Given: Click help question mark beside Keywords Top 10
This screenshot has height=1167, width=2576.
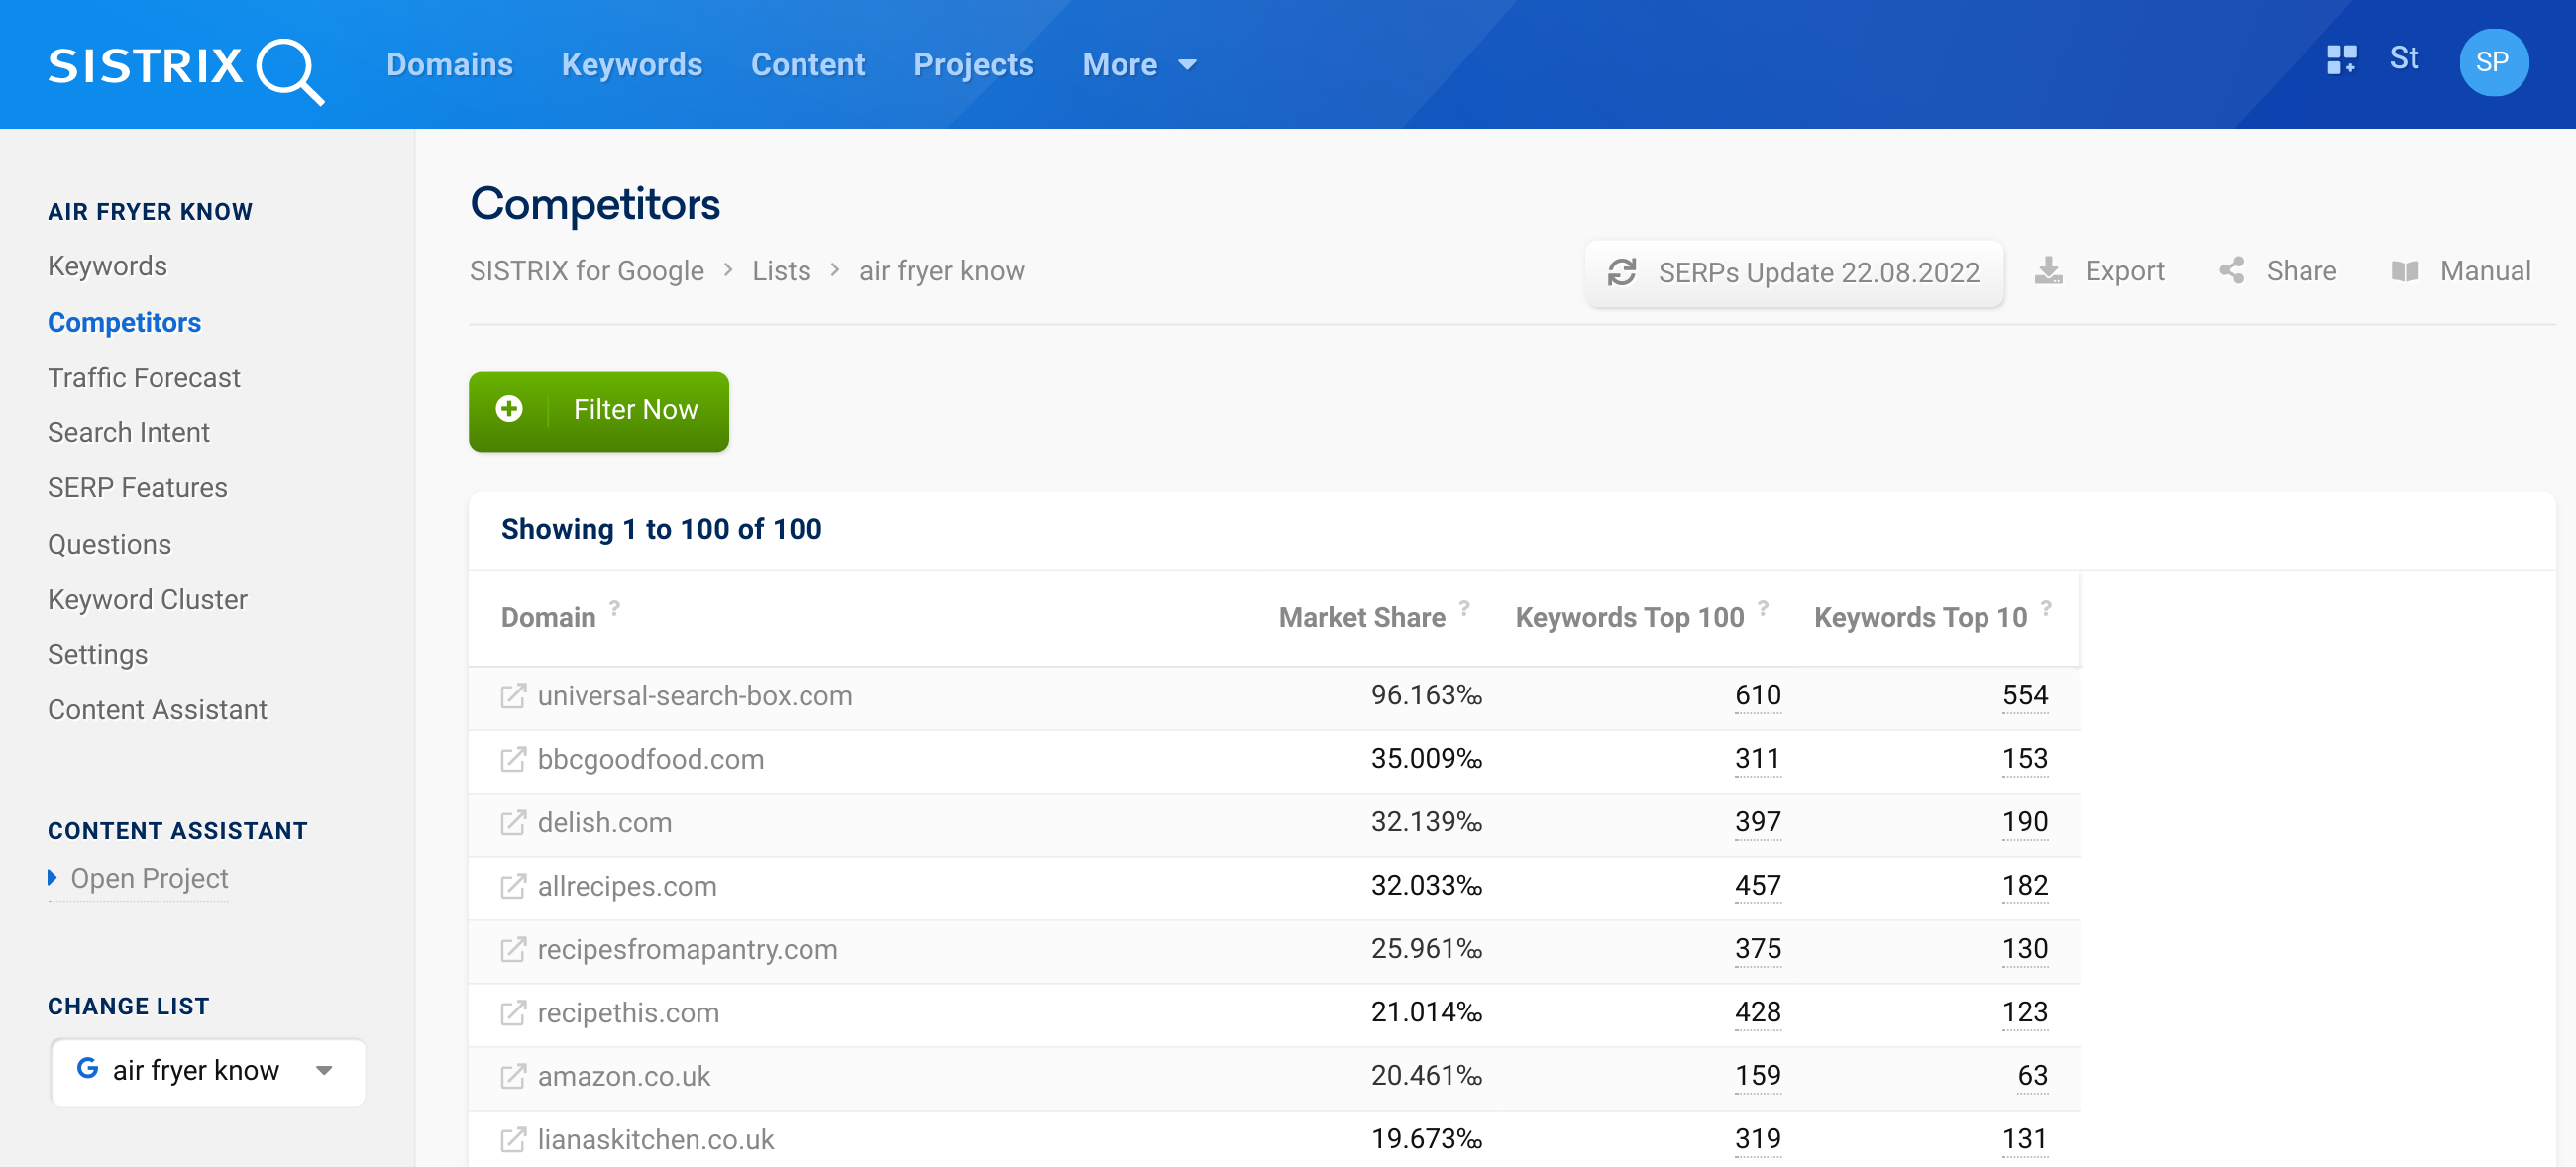Looking at the screenshot, I should point(2046,608).
